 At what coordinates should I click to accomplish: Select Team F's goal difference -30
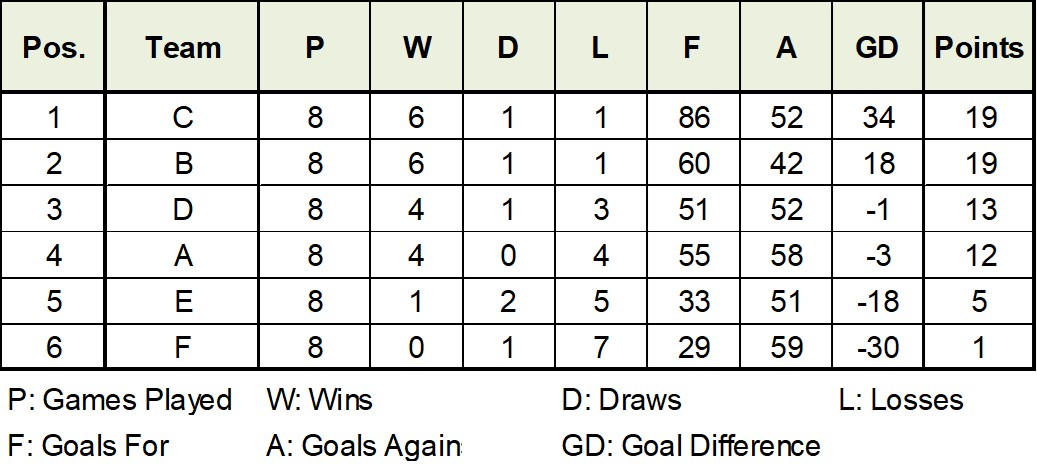click(x=877, y=348)
